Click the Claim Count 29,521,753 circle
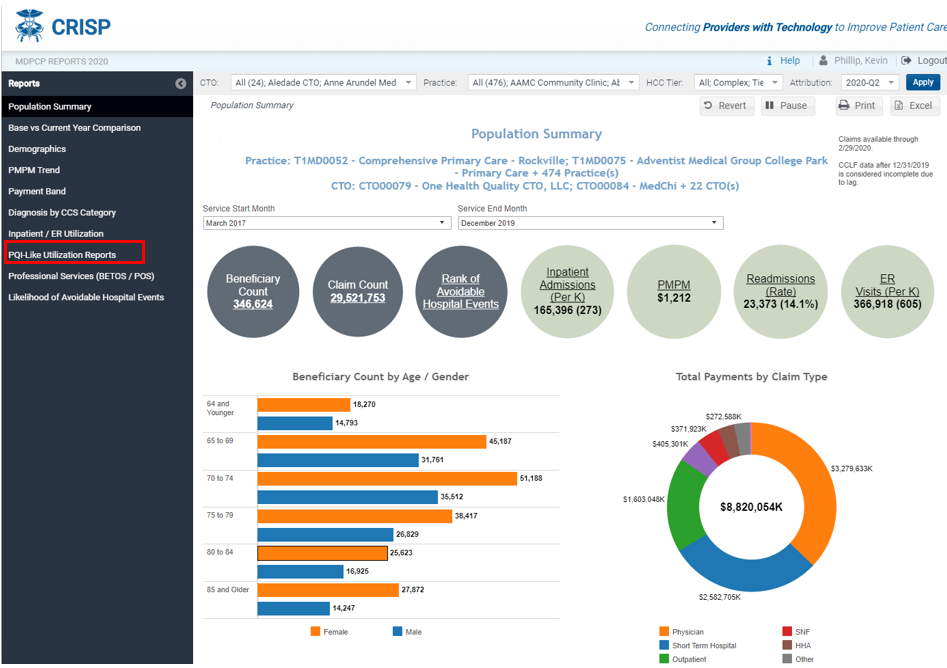The height and width of the screenshot is (668, 947). coord(358,292)
